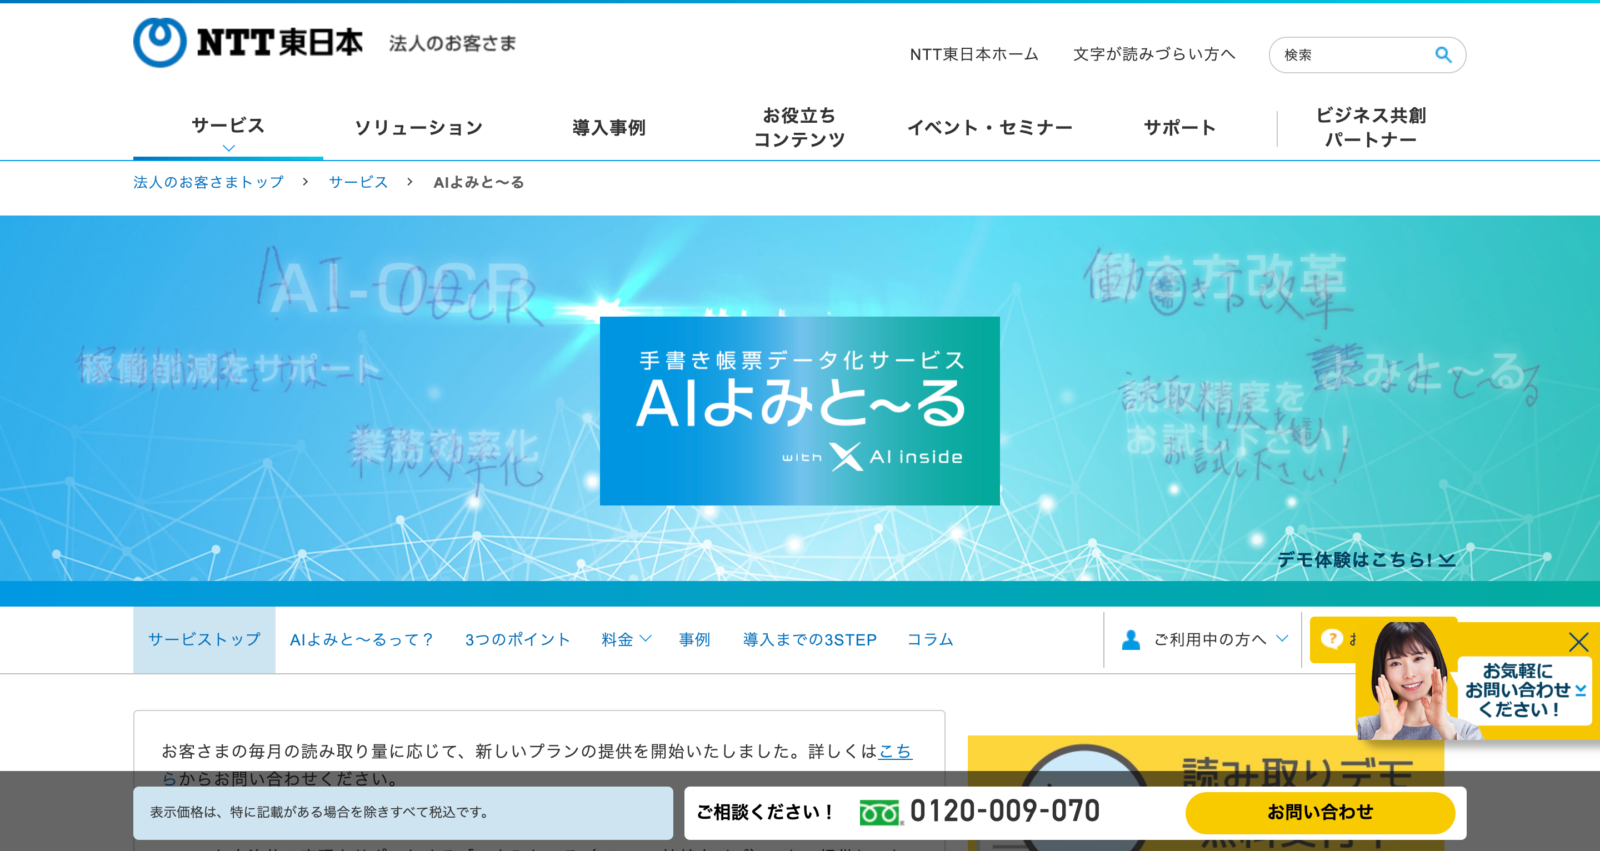1600x851 pixels.
Task: Open イベント・セミナー menu
Action: coord(990,128)
